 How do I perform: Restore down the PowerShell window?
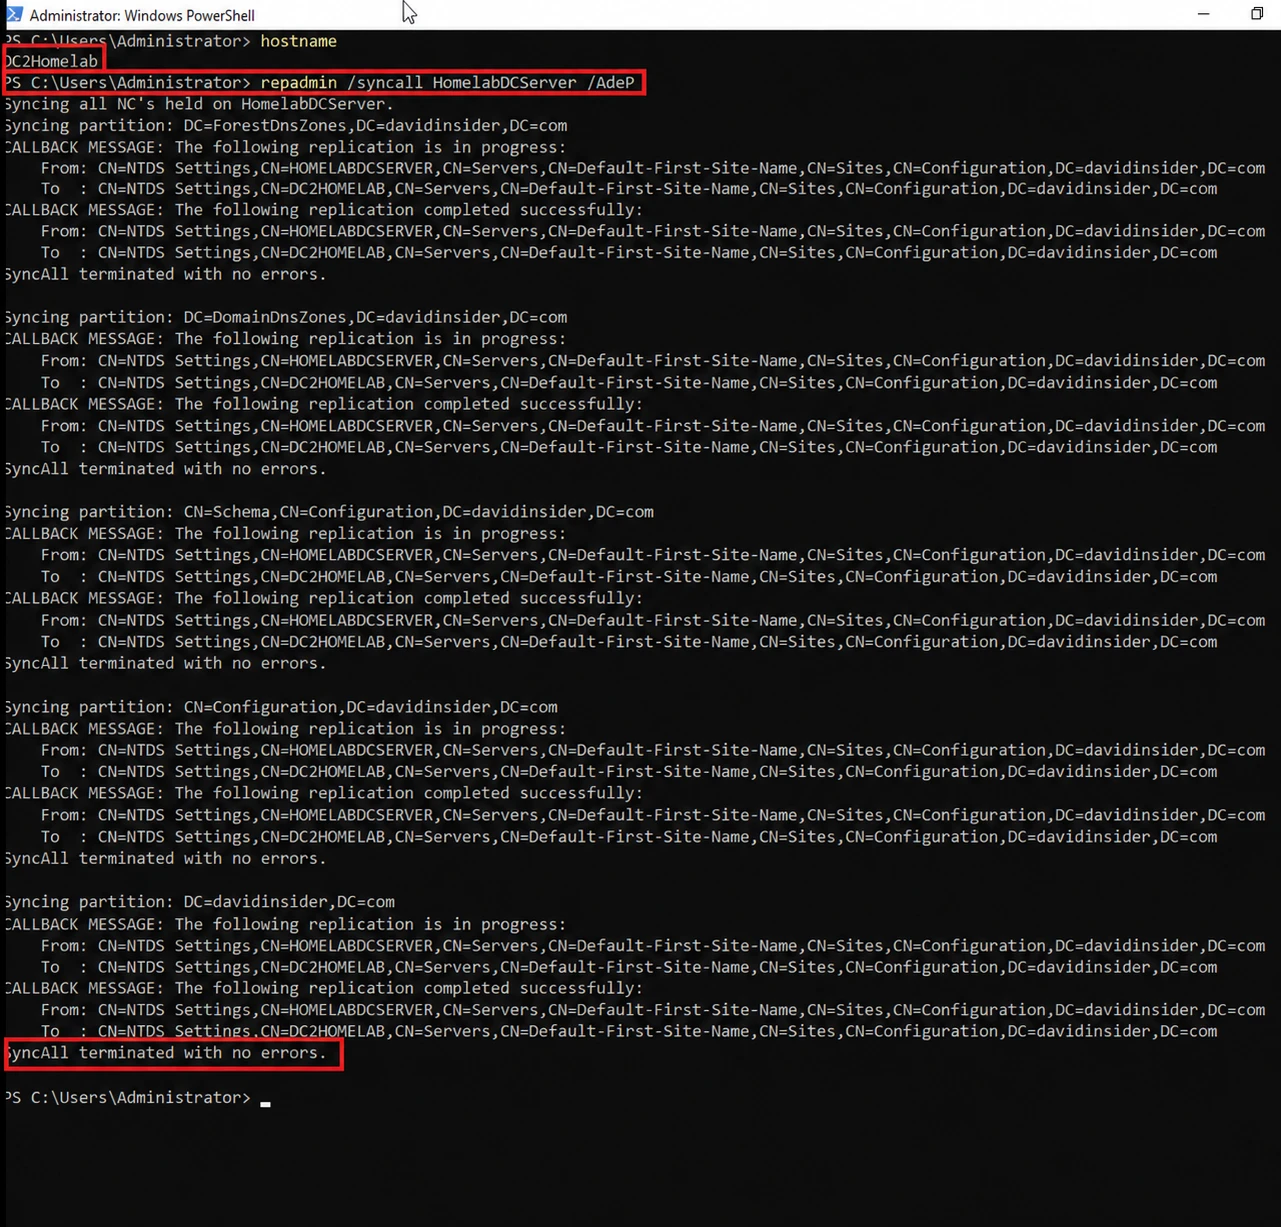pos(1256,14)
